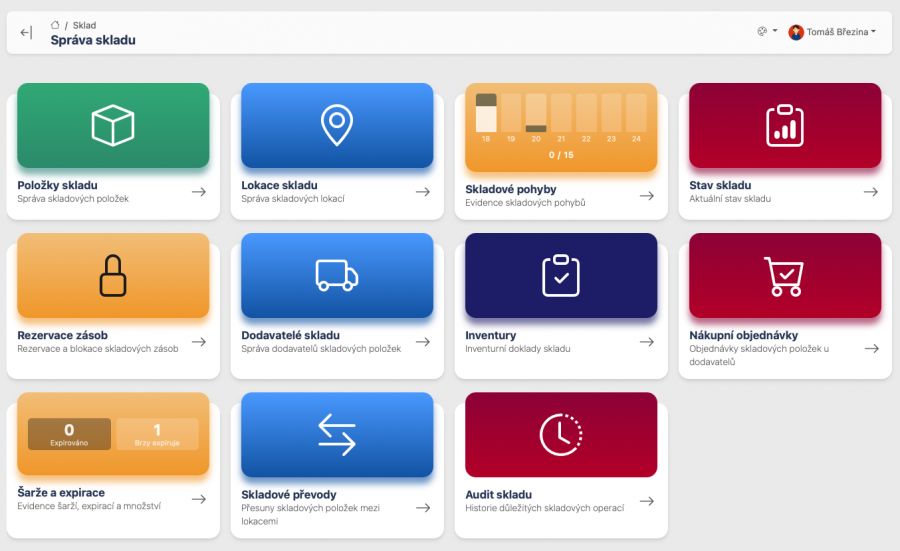Open the Stav skladu chart clipboard icon

pyautogui.click(x=785, y=125)
